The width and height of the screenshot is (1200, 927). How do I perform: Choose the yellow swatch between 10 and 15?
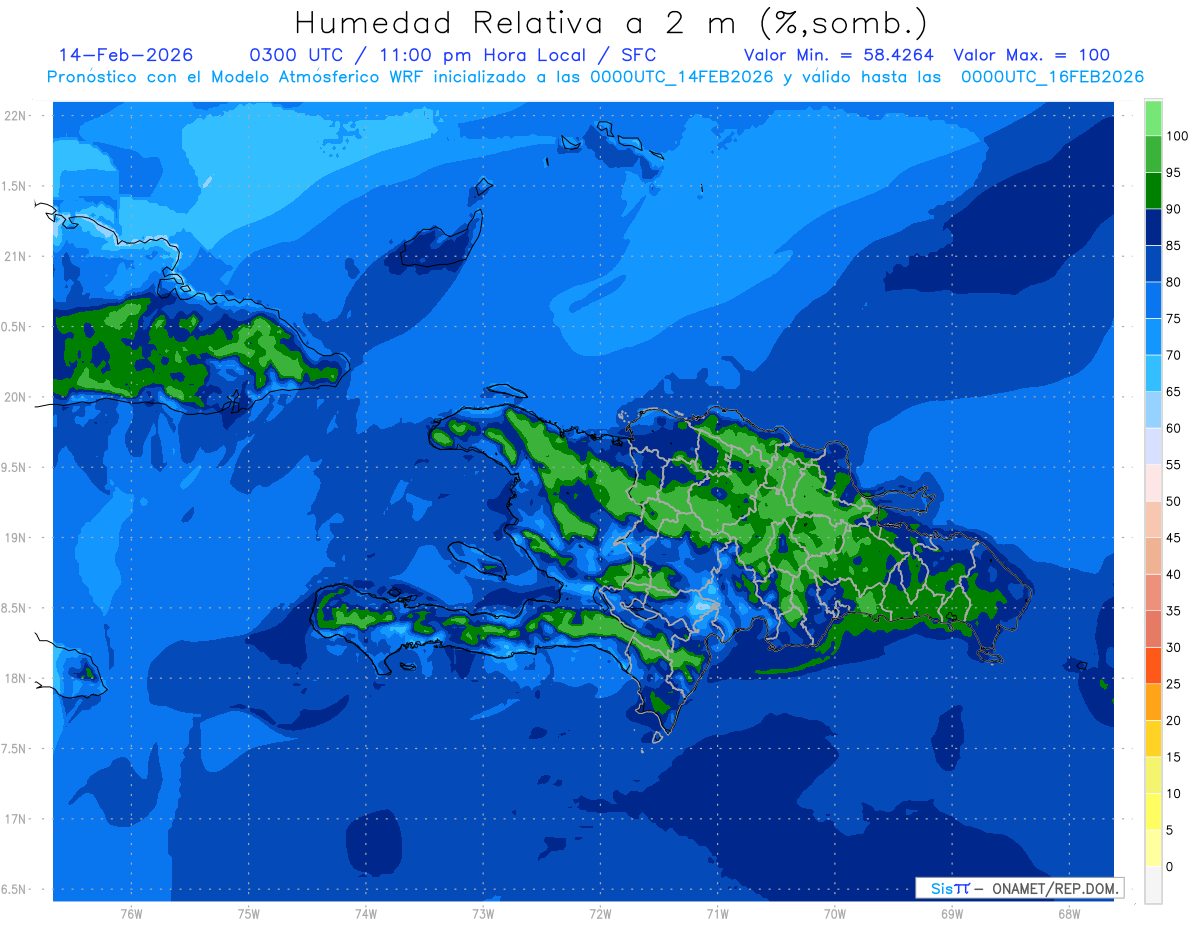[x=1153, y=775]
